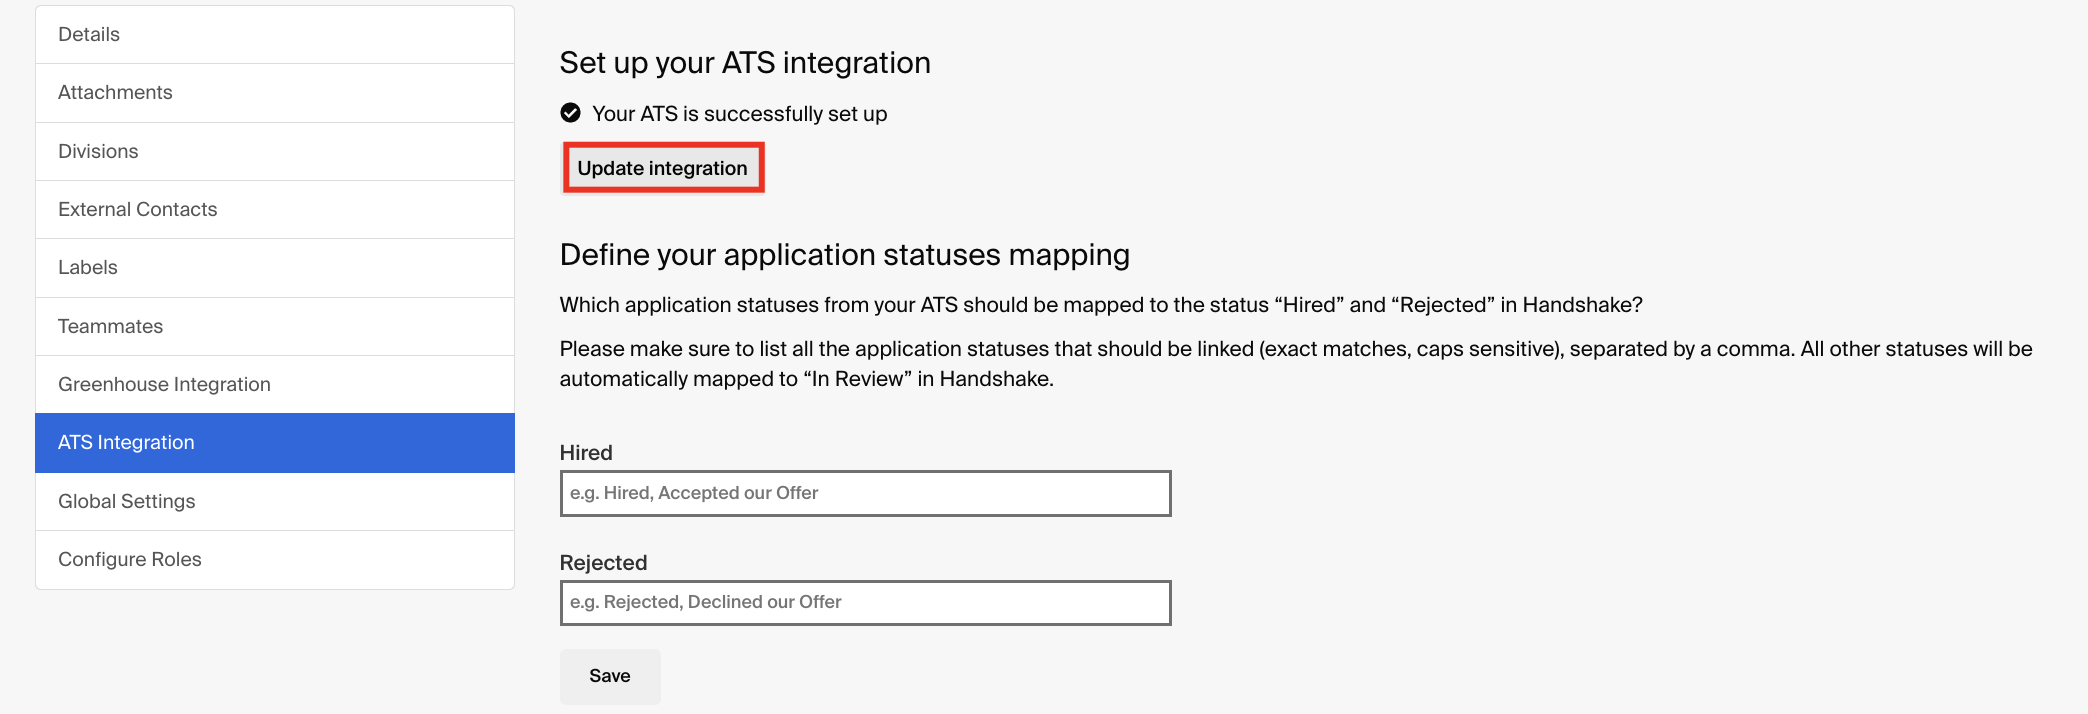
Task: Click 'Define your application statuses mapping' heading
Action: coord(845,255)
